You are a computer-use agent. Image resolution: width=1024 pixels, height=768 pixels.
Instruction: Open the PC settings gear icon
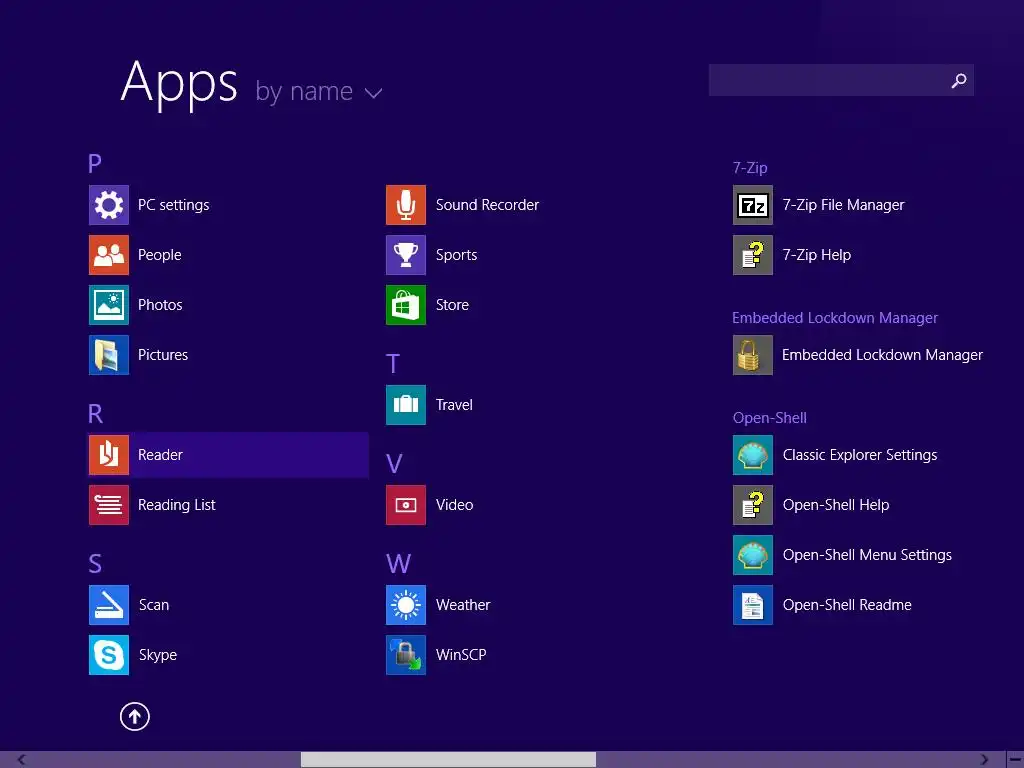[108, 205]
